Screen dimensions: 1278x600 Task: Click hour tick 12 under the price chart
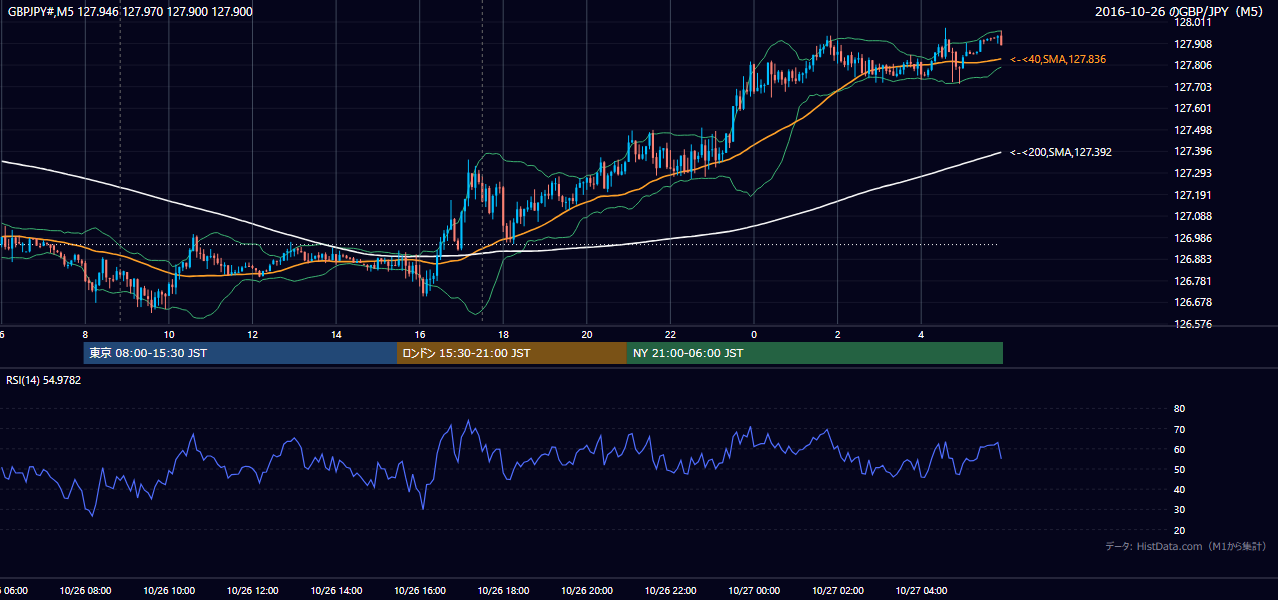pos(252,334)
